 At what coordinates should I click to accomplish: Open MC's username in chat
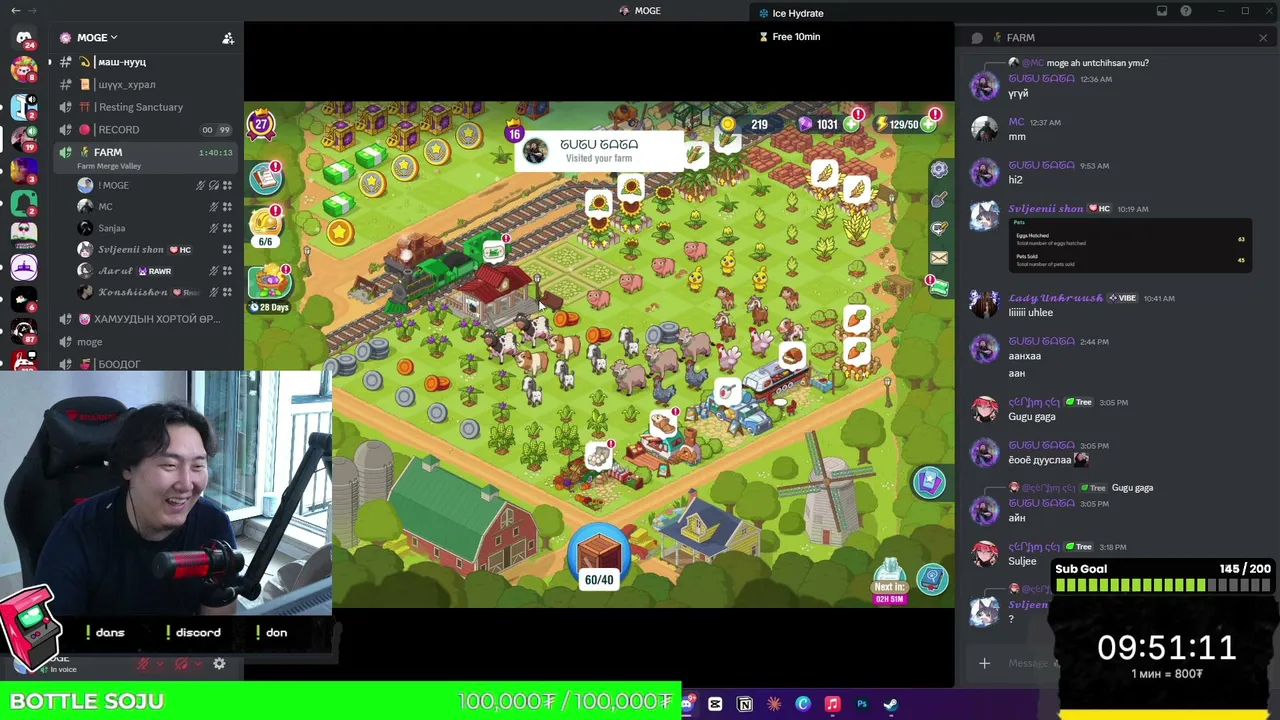pos(1016,122)
